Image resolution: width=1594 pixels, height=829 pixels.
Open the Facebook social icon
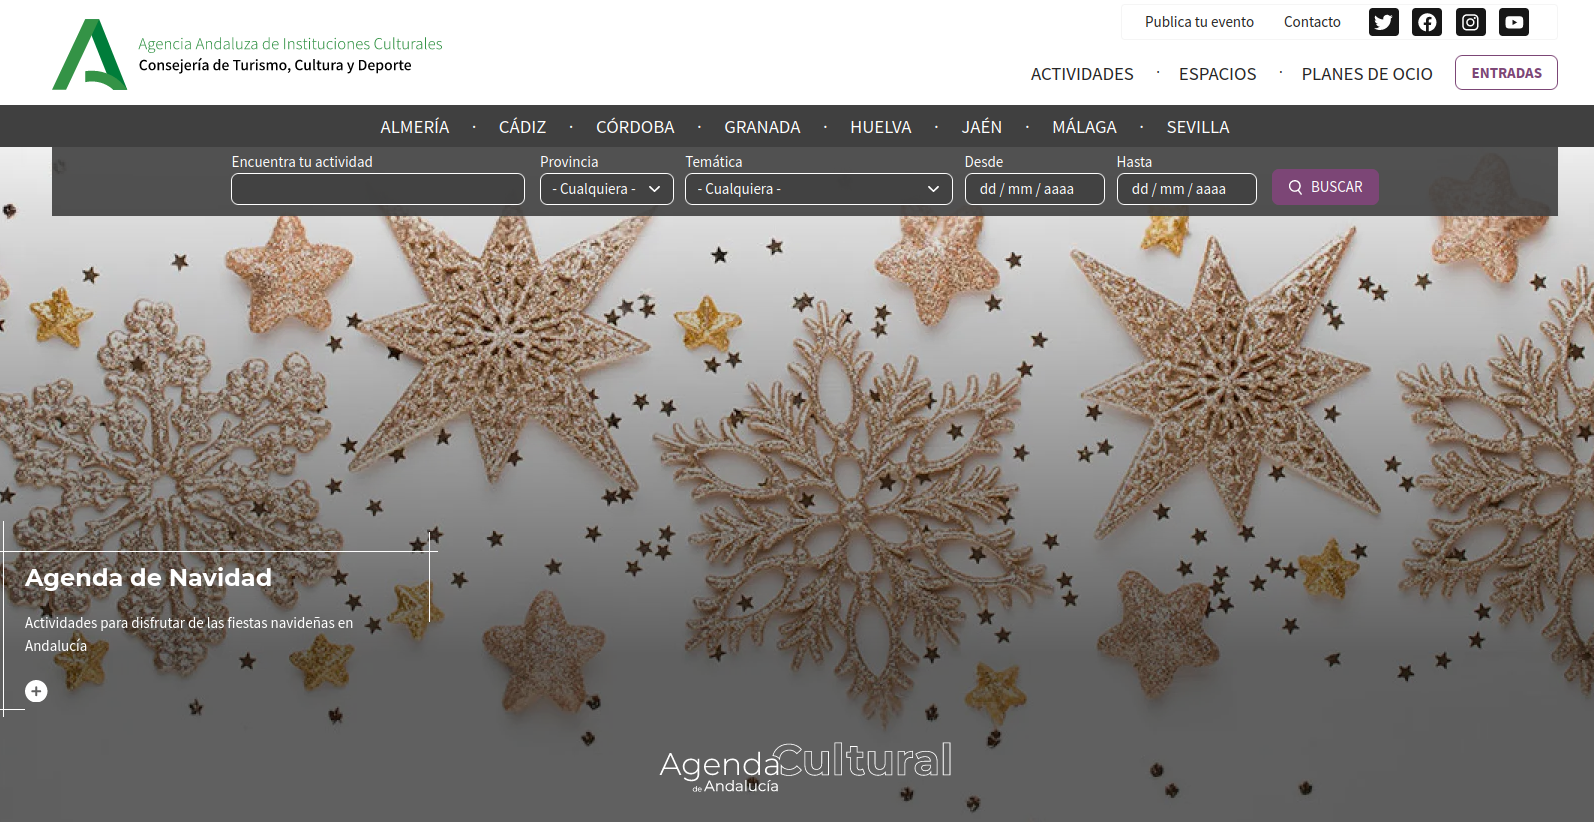[x=1427, y=22]
